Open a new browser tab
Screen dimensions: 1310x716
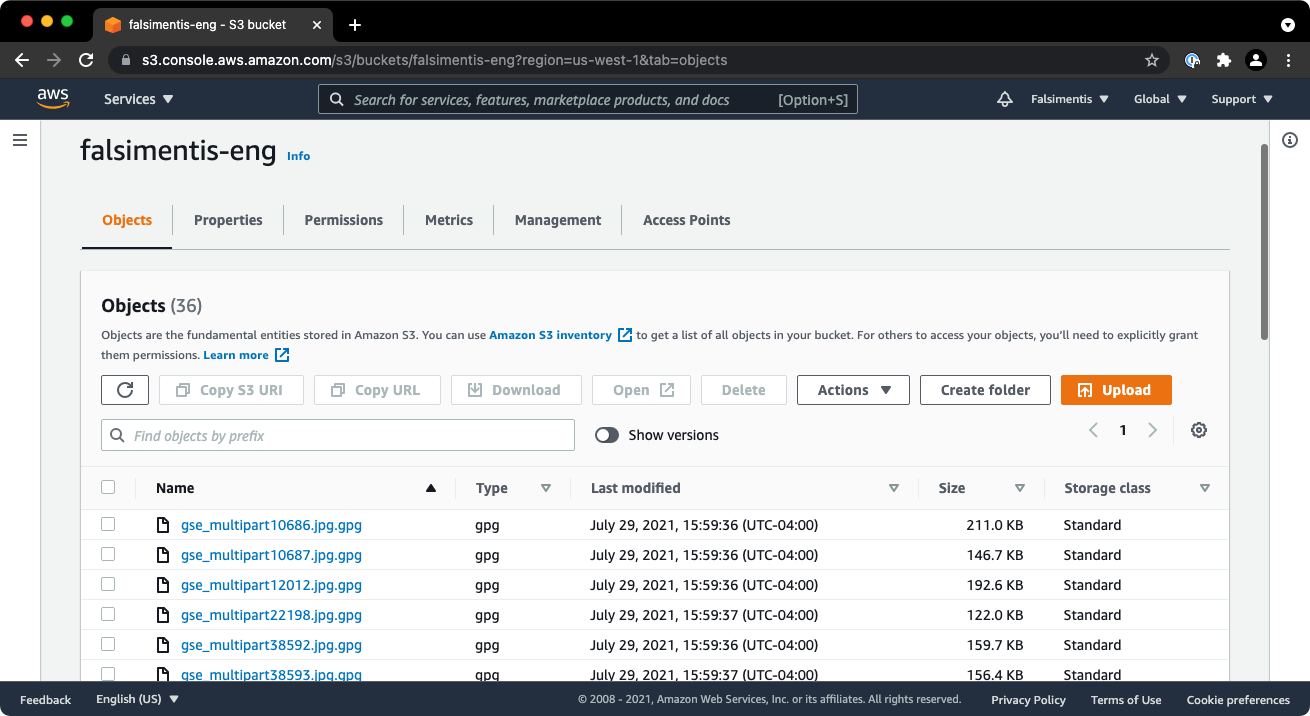354,24
